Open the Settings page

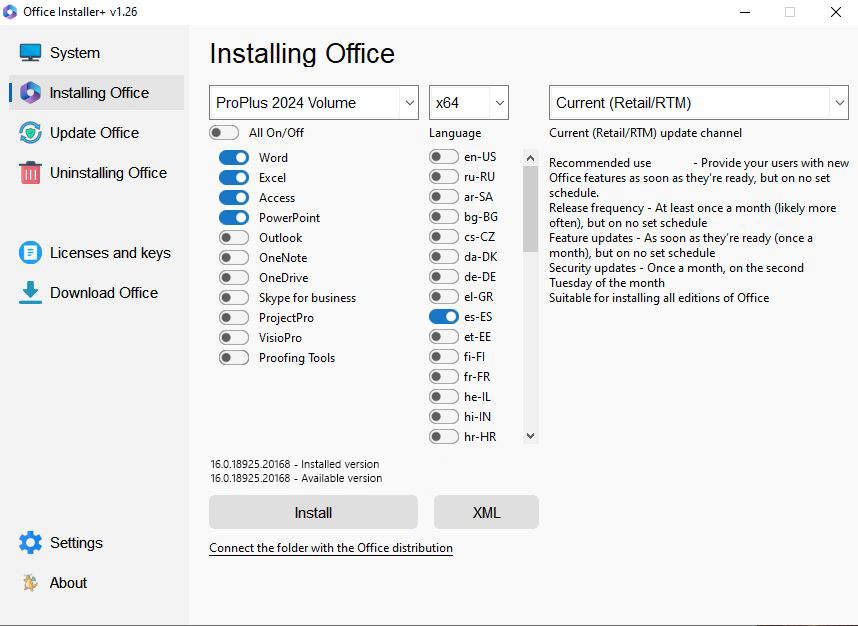click(x=96, y=542)
